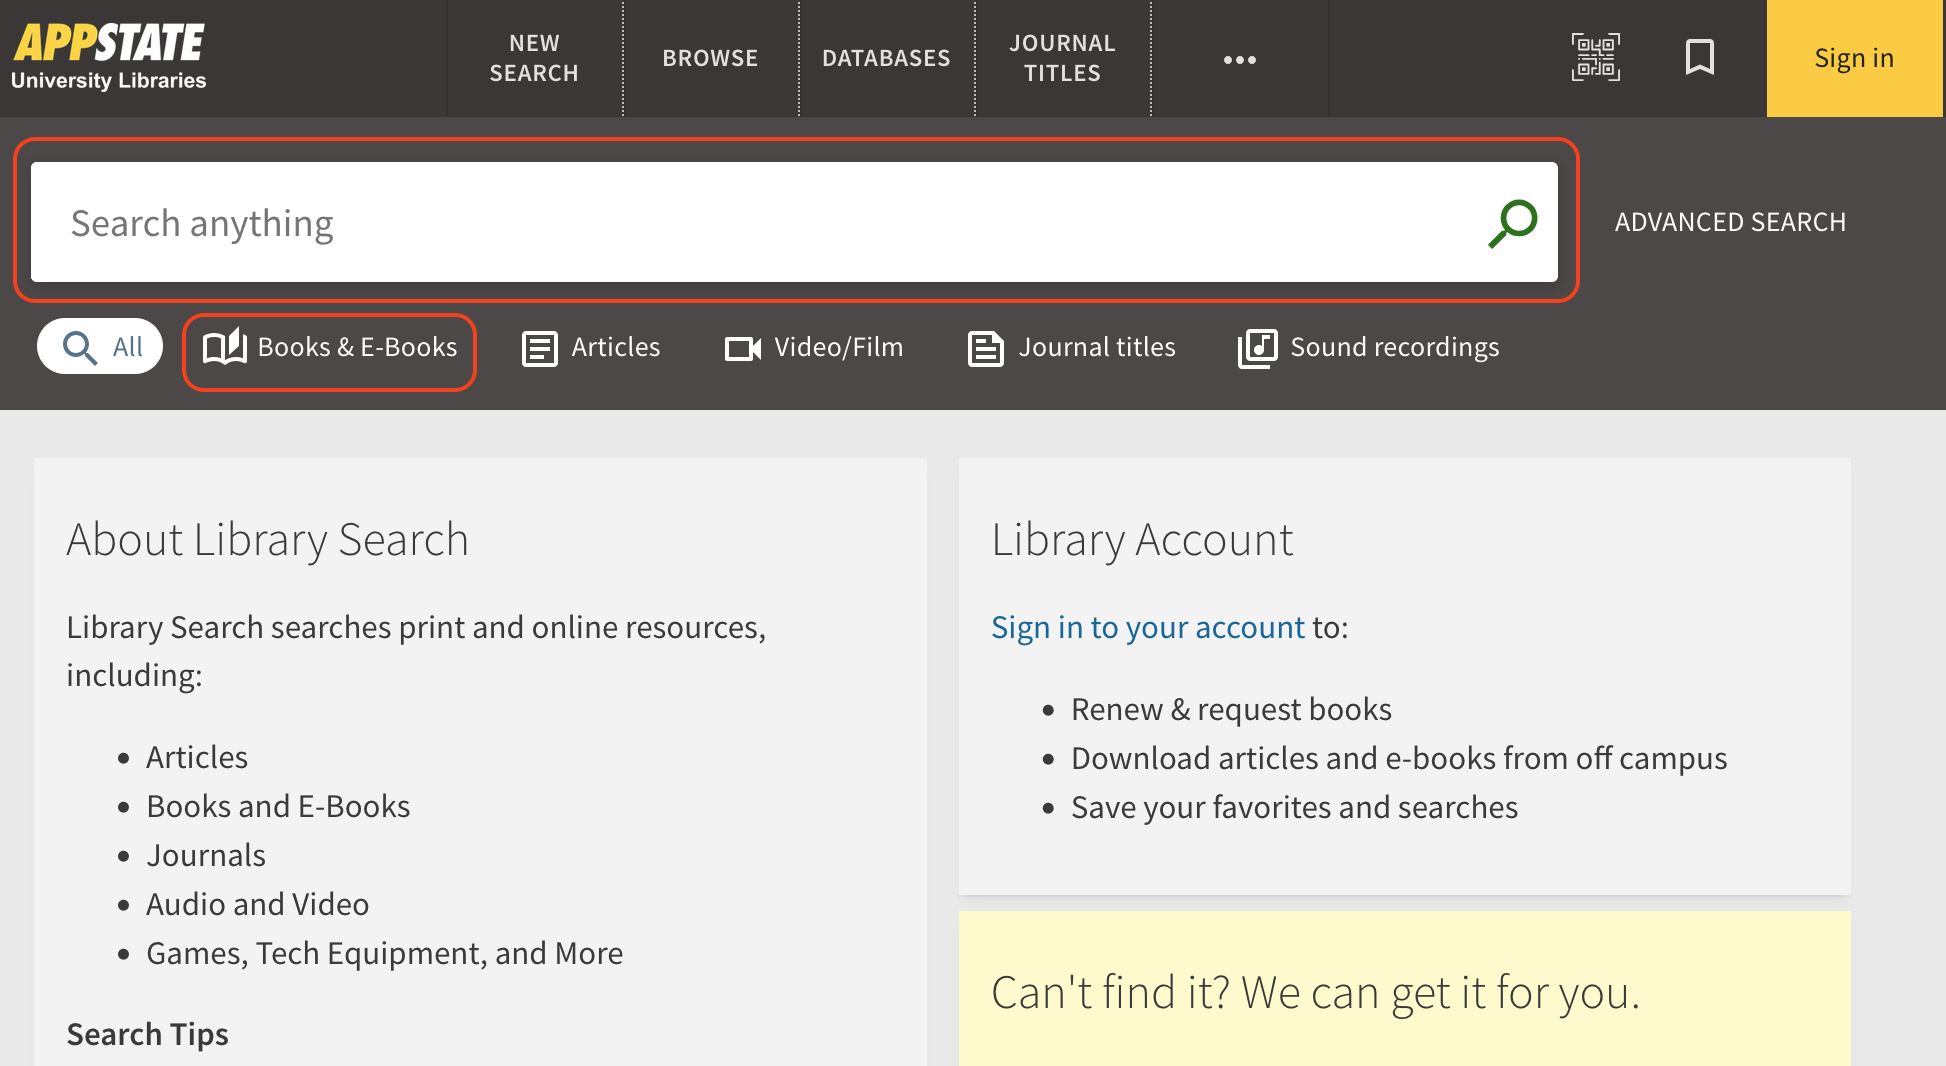Open New Search in top navigation
The height and width of the screenshot is (1066, 1946).
point(534,58)
